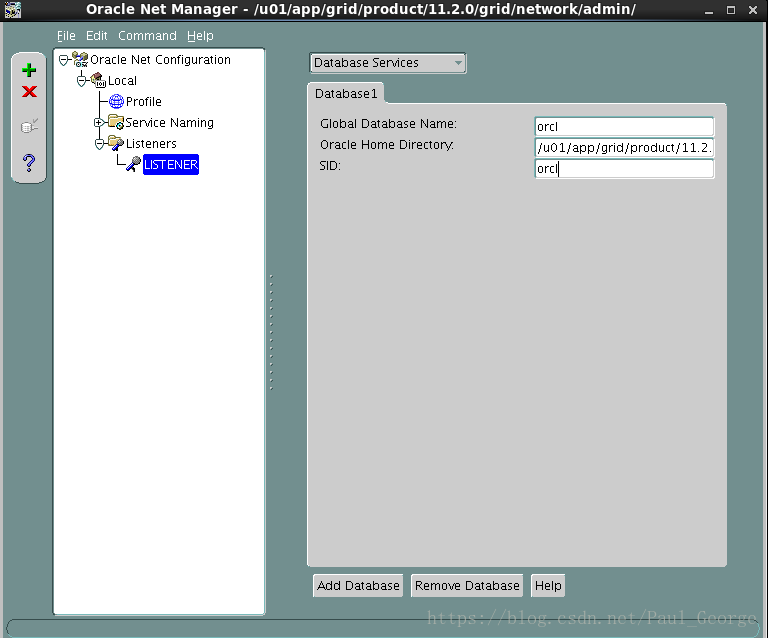Collapse the Listeners tree node
Image resolution: width=768 pixels, height=638 pixels.
coord(99,144)
